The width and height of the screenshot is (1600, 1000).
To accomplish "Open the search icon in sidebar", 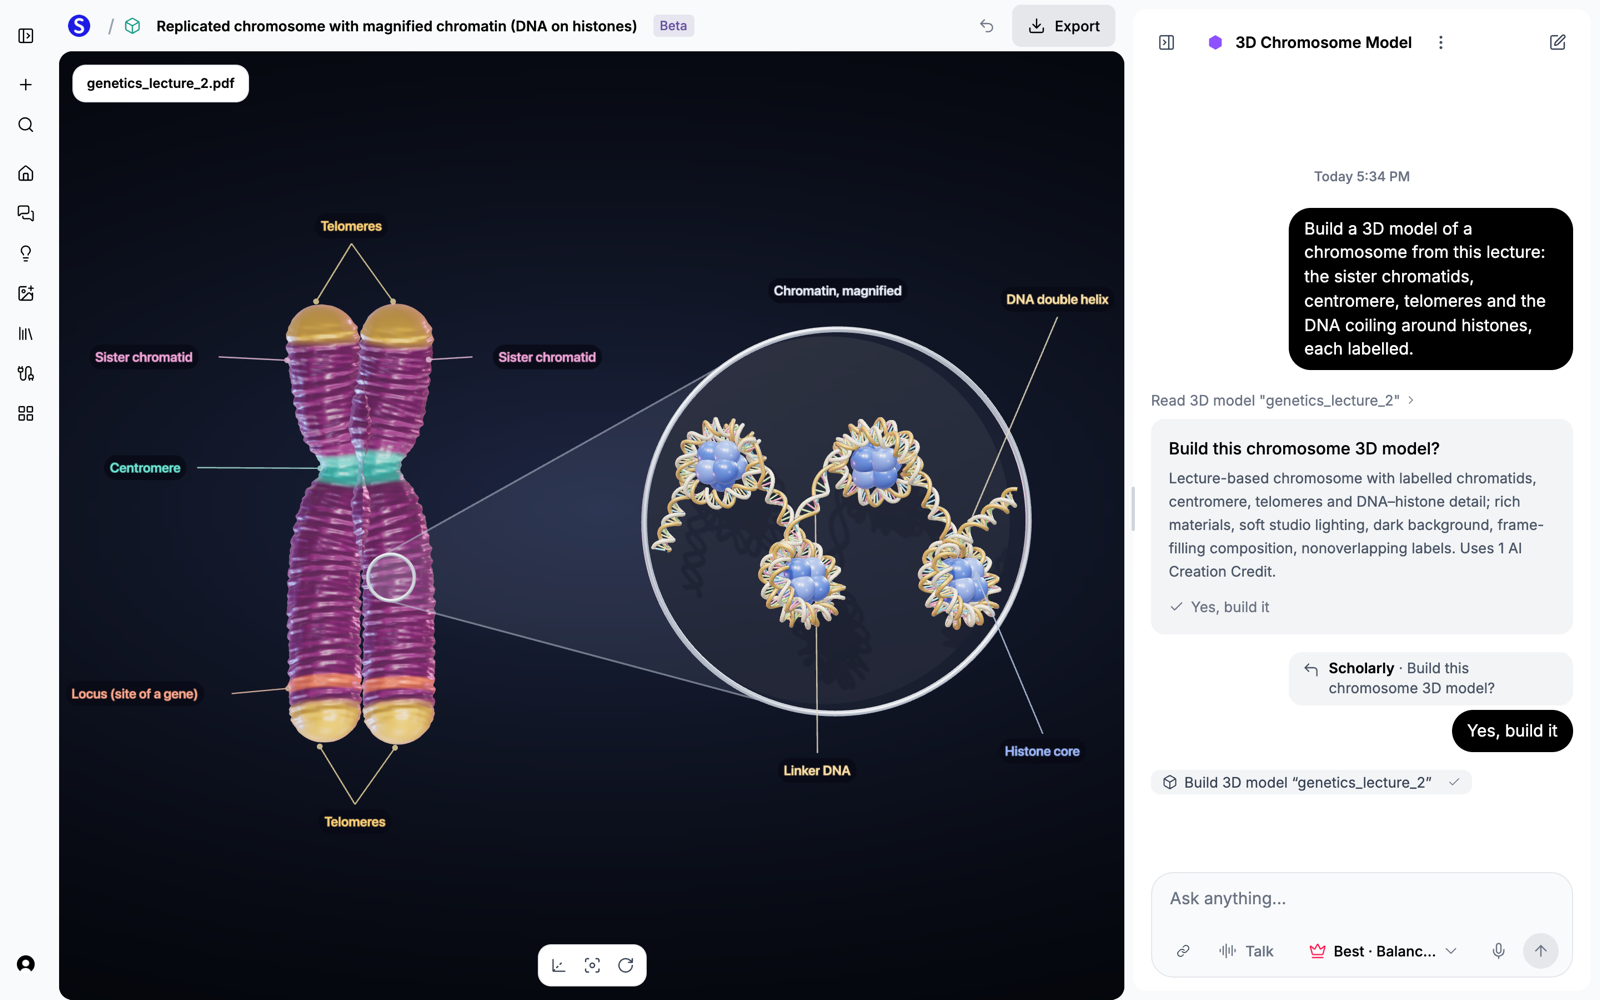I will (x=26, y=125).
